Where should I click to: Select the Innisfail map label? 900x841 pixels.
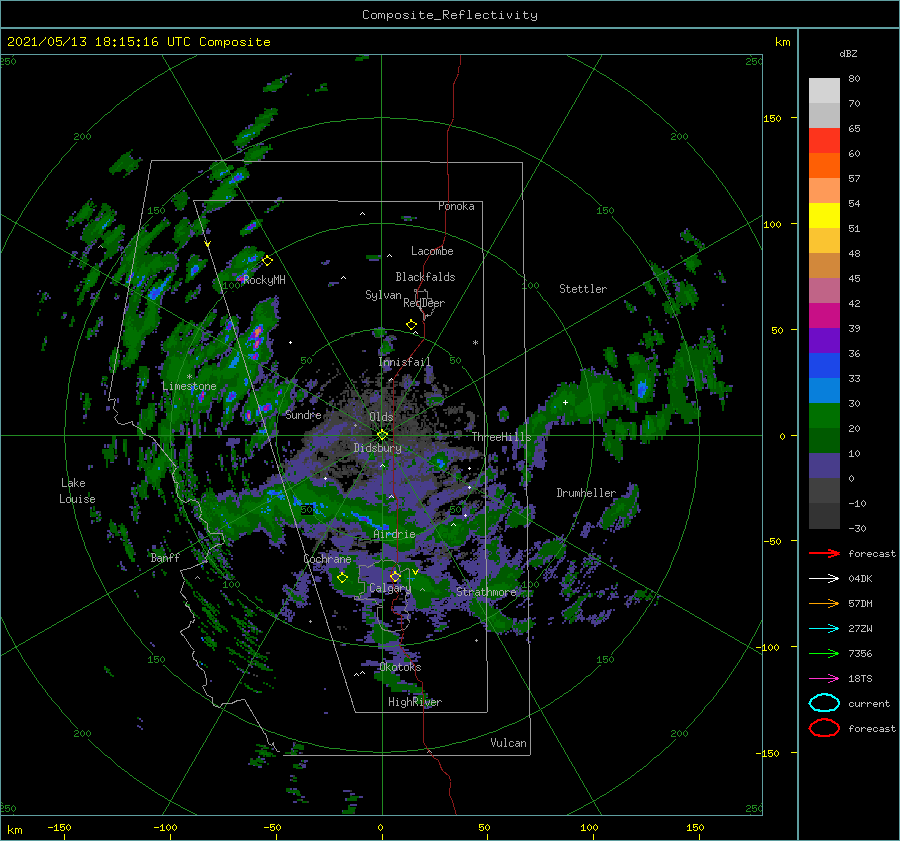pos(404,362)
